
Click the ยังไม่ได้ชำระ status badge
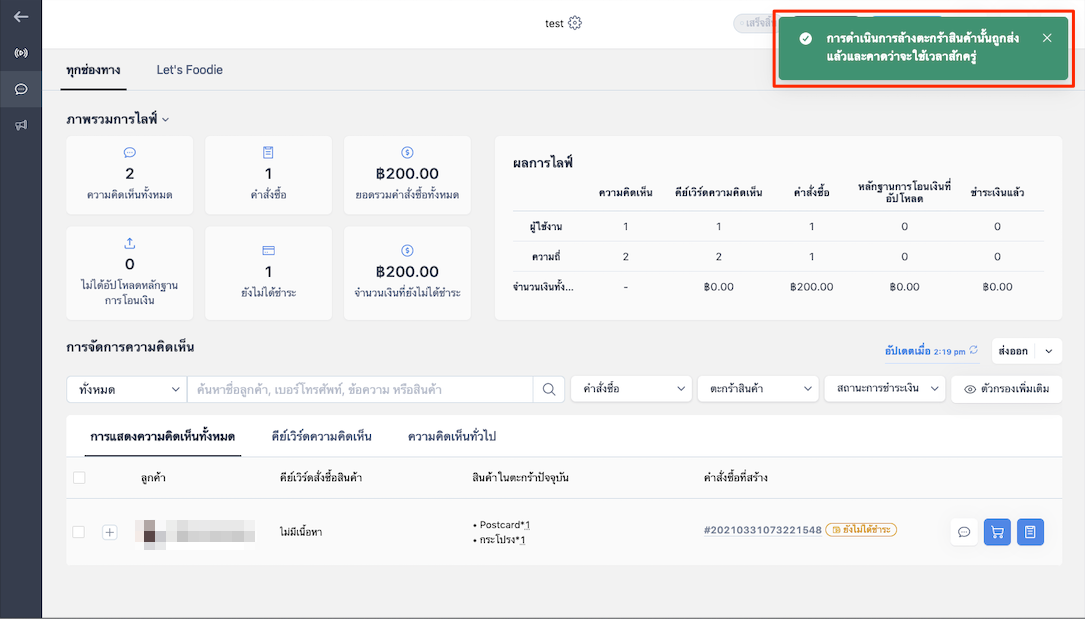click(x=861, y=530)
